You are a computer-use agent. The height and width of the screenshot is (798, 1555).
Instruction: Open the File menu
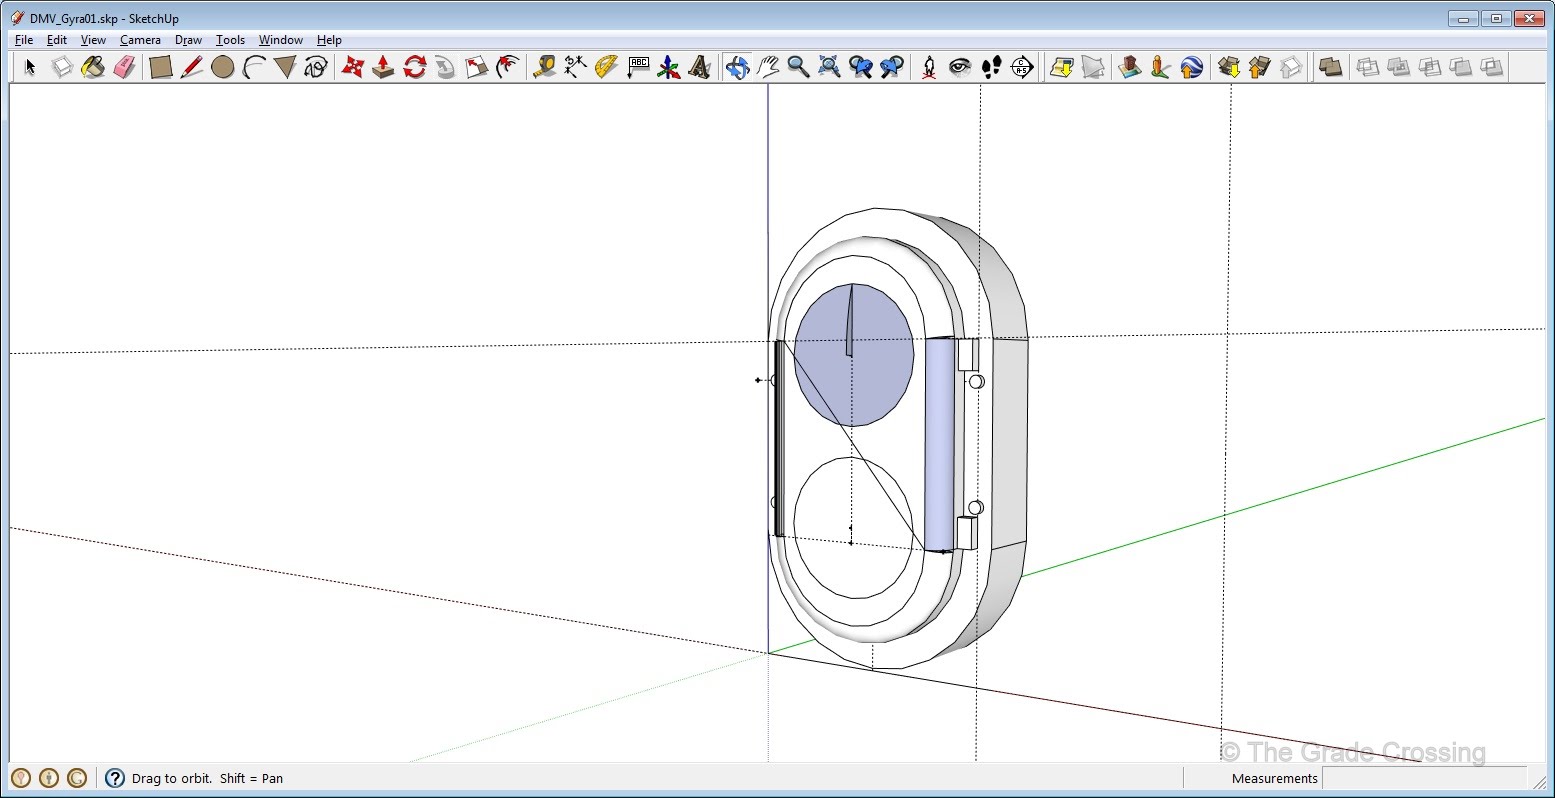click(x=24, y=40)
